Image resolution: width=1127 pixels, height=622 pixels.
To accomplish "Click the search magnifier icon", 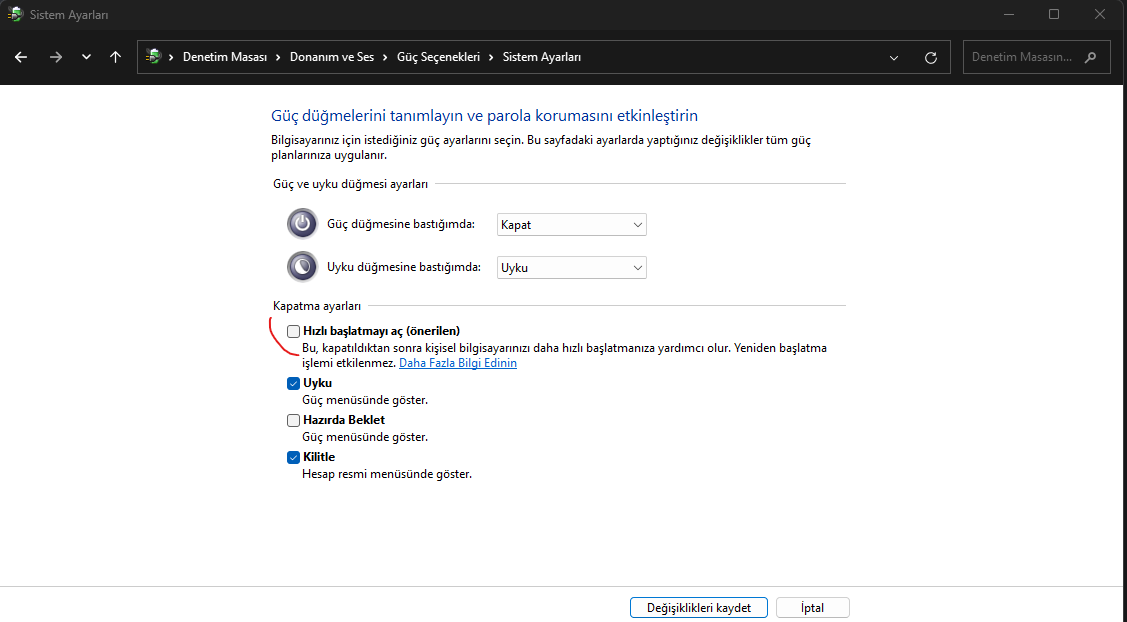I will click(1090, 57).
